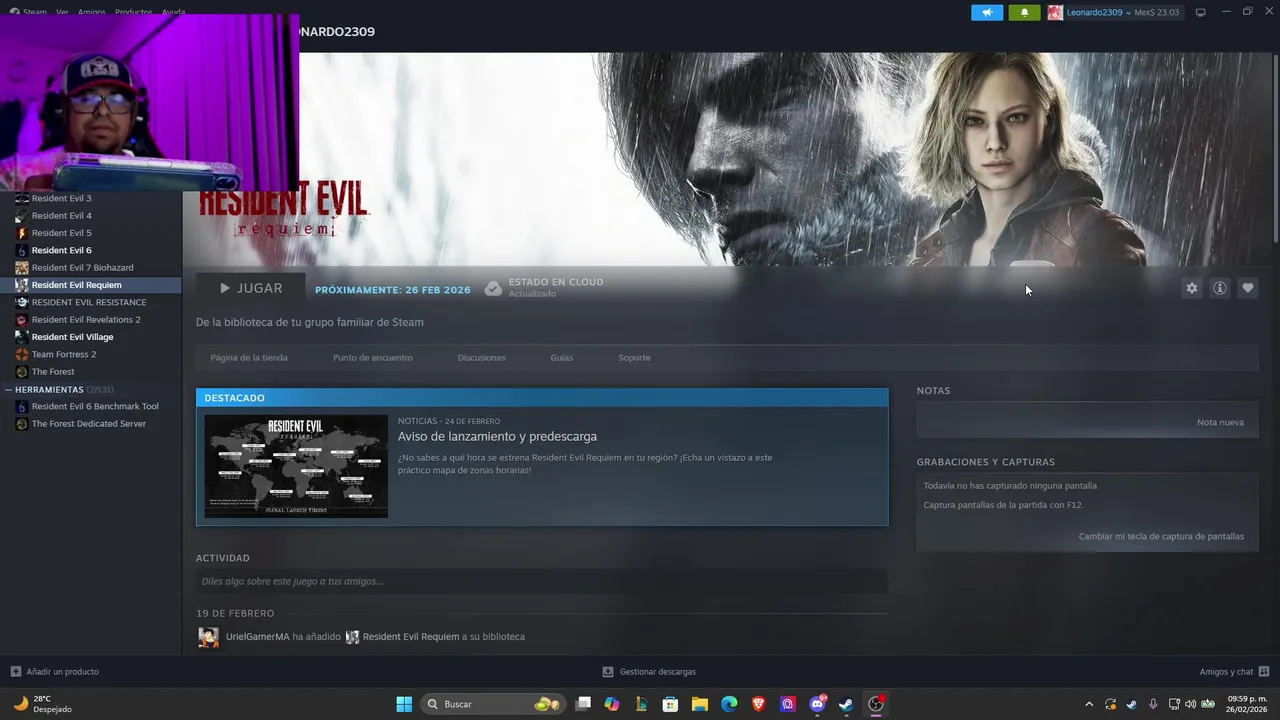Open Gestionar descargas
Screen dimensions: 1280x720
tap(649, 671)
